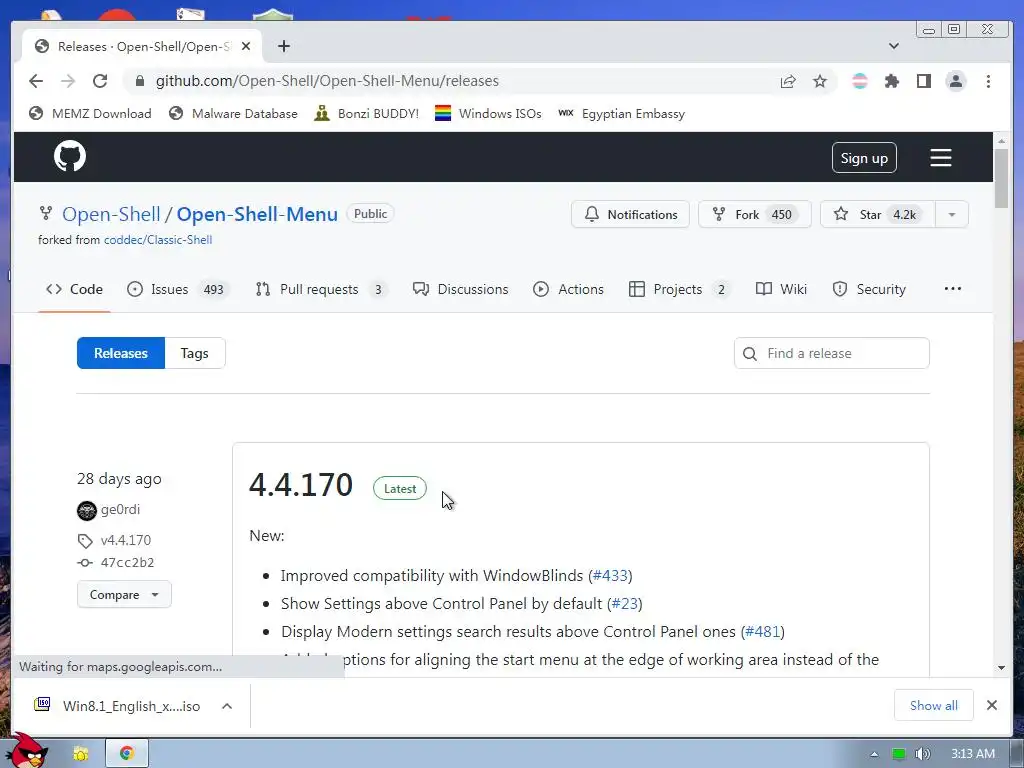Open the volume speaker tray icon
The width and height of the screenshot is (1024, 768).
pyautogui.click(x=922, y=754)
